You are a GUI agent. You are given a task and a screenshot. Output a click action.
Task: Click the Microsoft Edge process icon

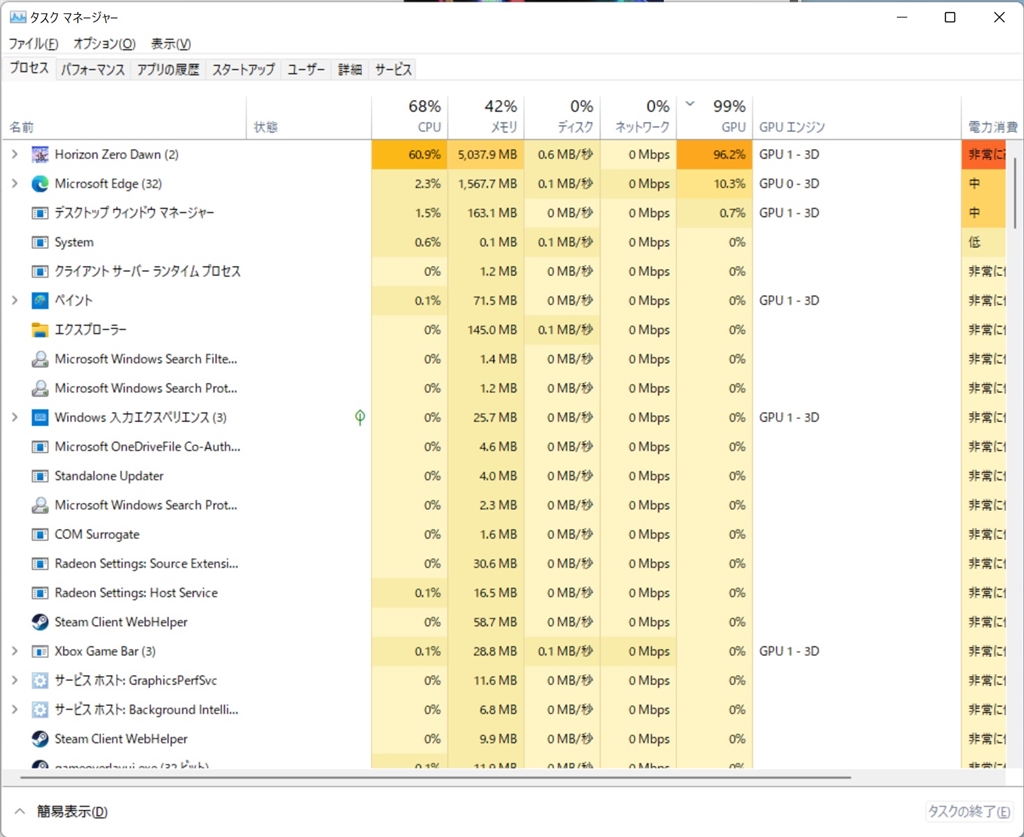point(40,184)
